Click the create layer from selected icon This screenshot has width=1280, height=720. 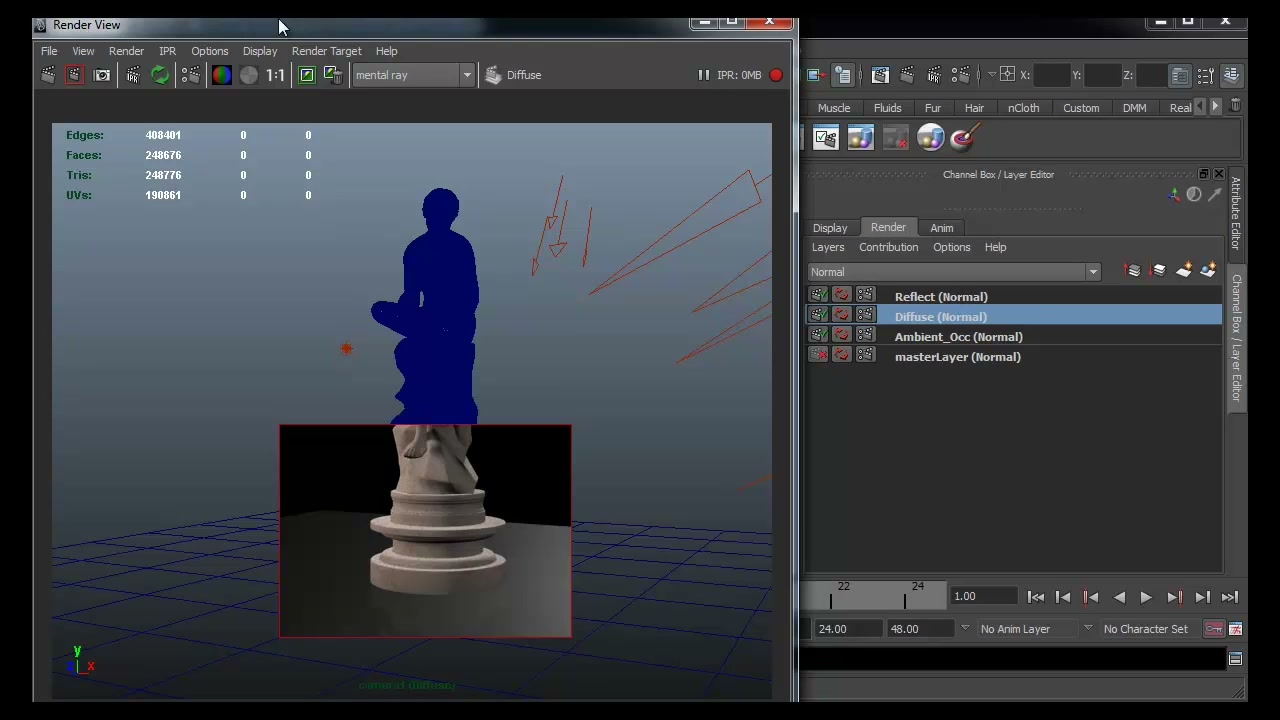tap(1208, 271)
